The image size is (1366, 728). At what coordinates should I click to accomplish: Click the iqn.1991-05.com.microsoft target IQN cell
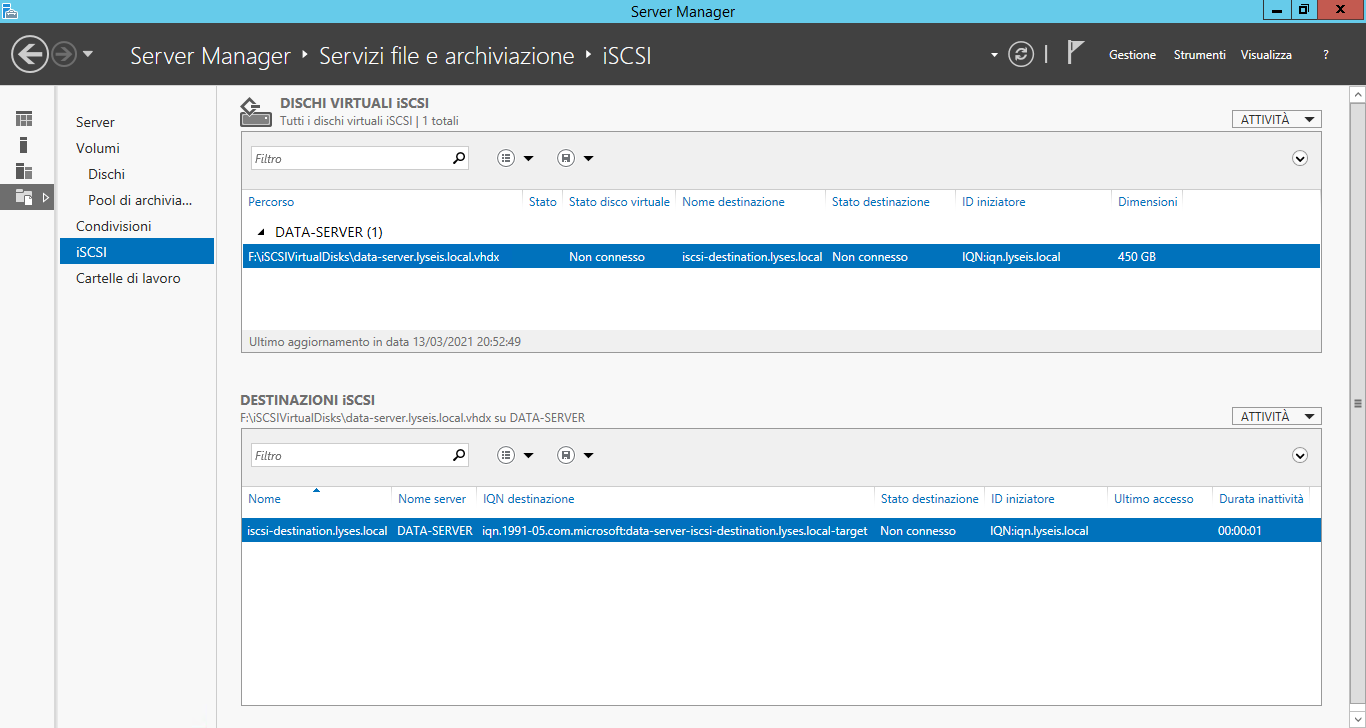pyautogui.click(x=675, y=531)
